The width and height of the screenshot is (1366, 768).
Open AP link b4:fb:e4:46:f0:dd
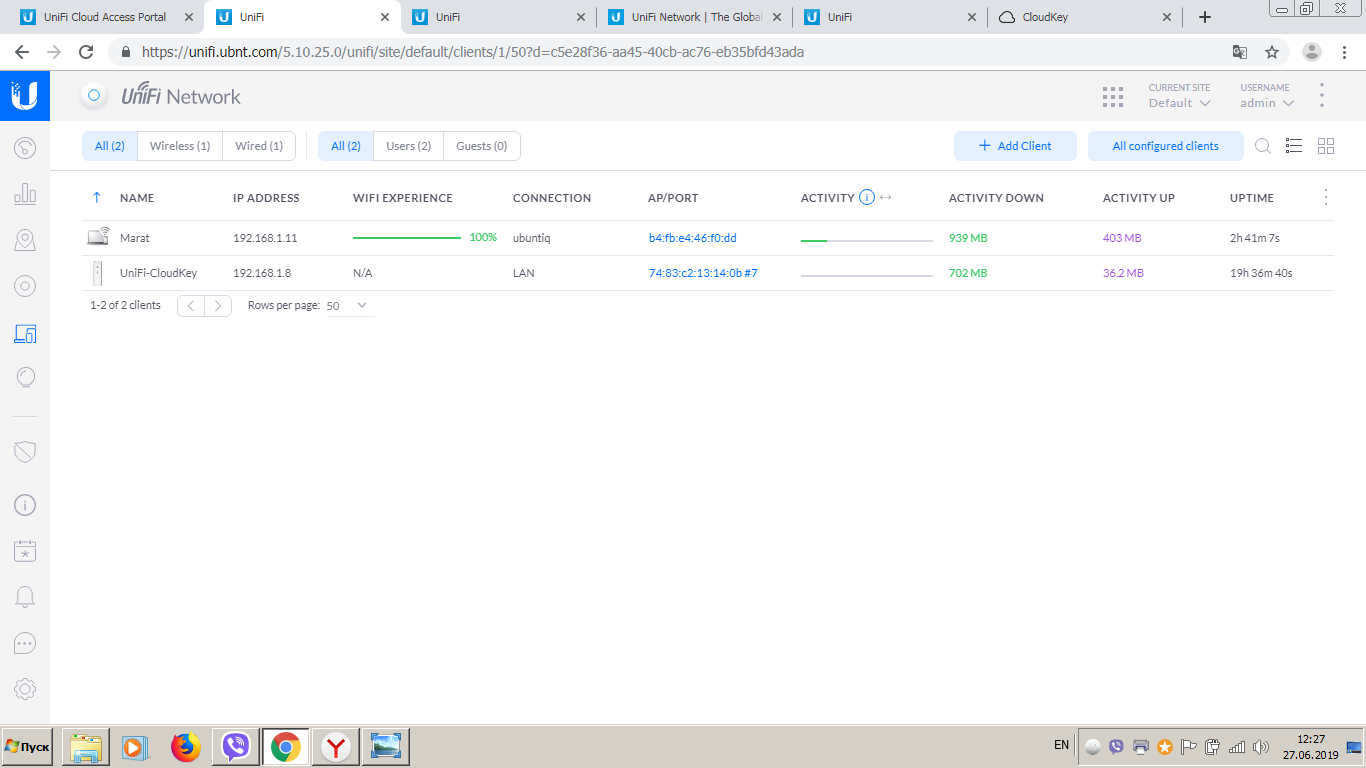click(693, 238)
